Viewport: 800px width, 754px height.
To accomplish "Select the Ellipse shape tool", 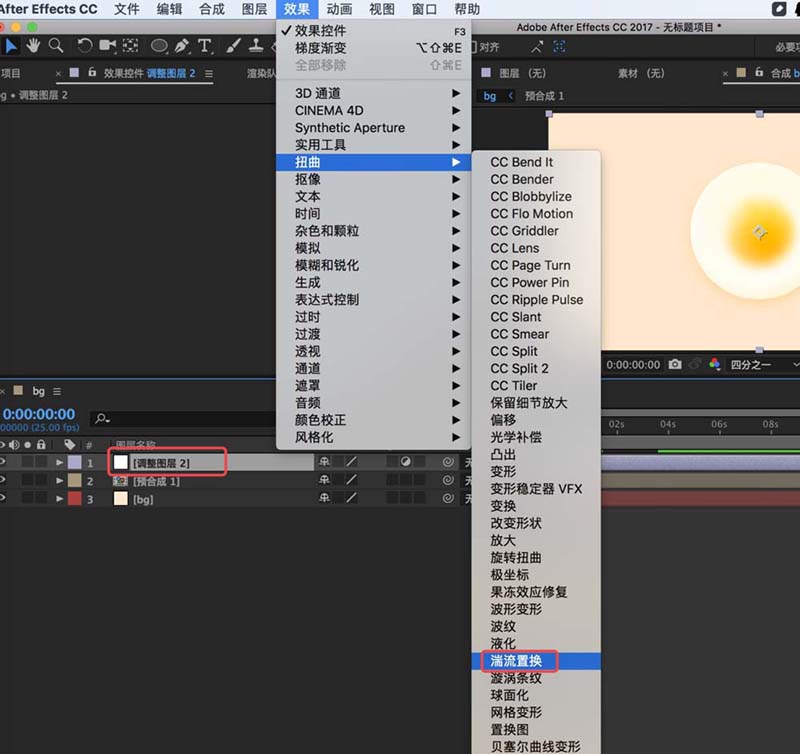I will click(159, 46).
